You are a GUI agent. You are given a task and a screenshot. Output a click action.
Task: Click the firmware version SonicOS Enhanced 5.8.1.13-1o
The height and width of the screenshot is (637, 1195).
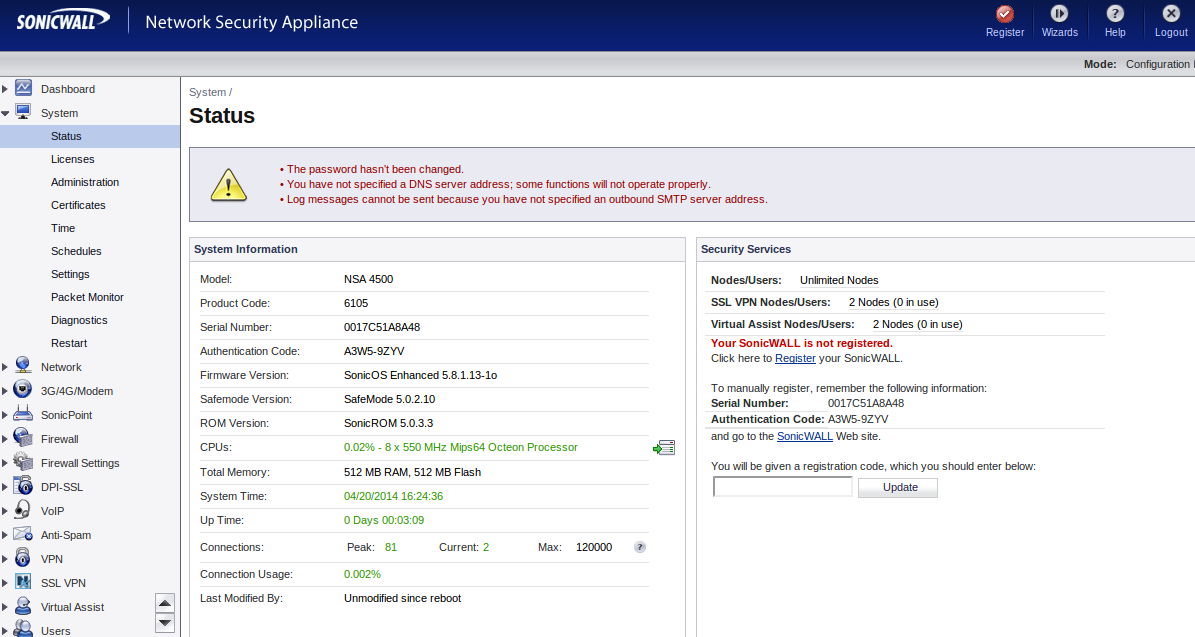(x=420, y=375)
